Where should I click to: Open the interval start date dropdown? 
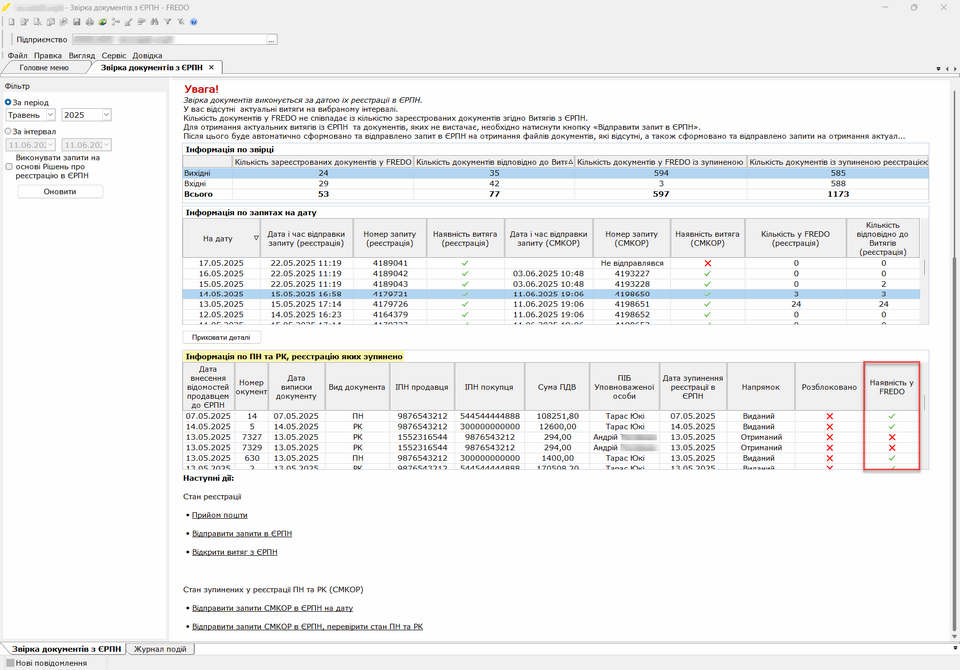click(50, 145)
